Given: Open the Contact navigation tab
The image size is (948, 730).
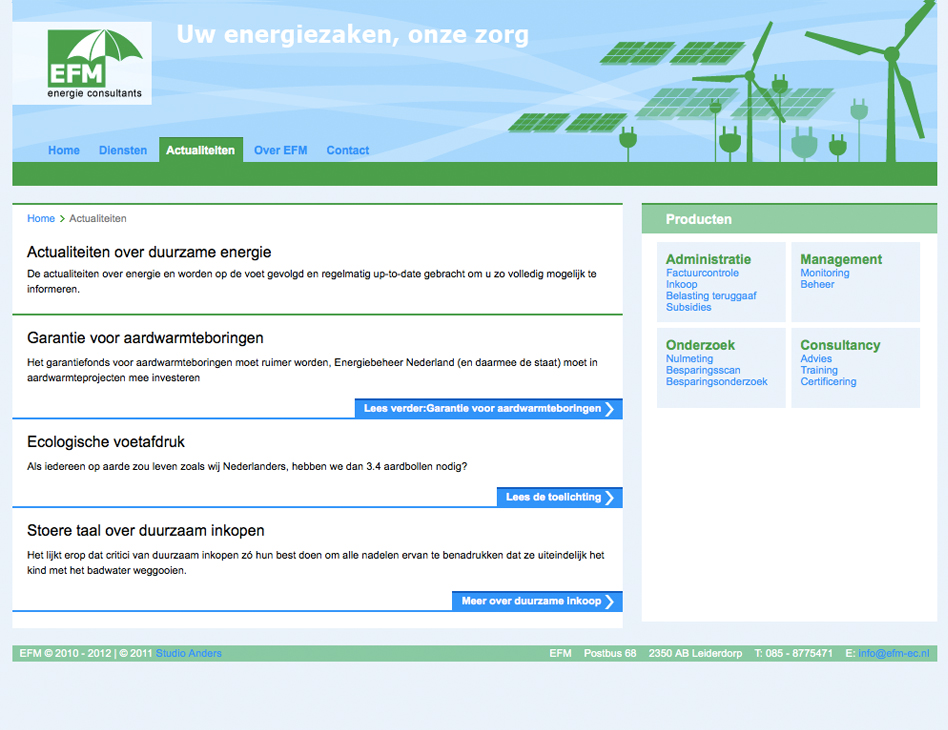Looking at the screenshot, I should pos(348,150).
